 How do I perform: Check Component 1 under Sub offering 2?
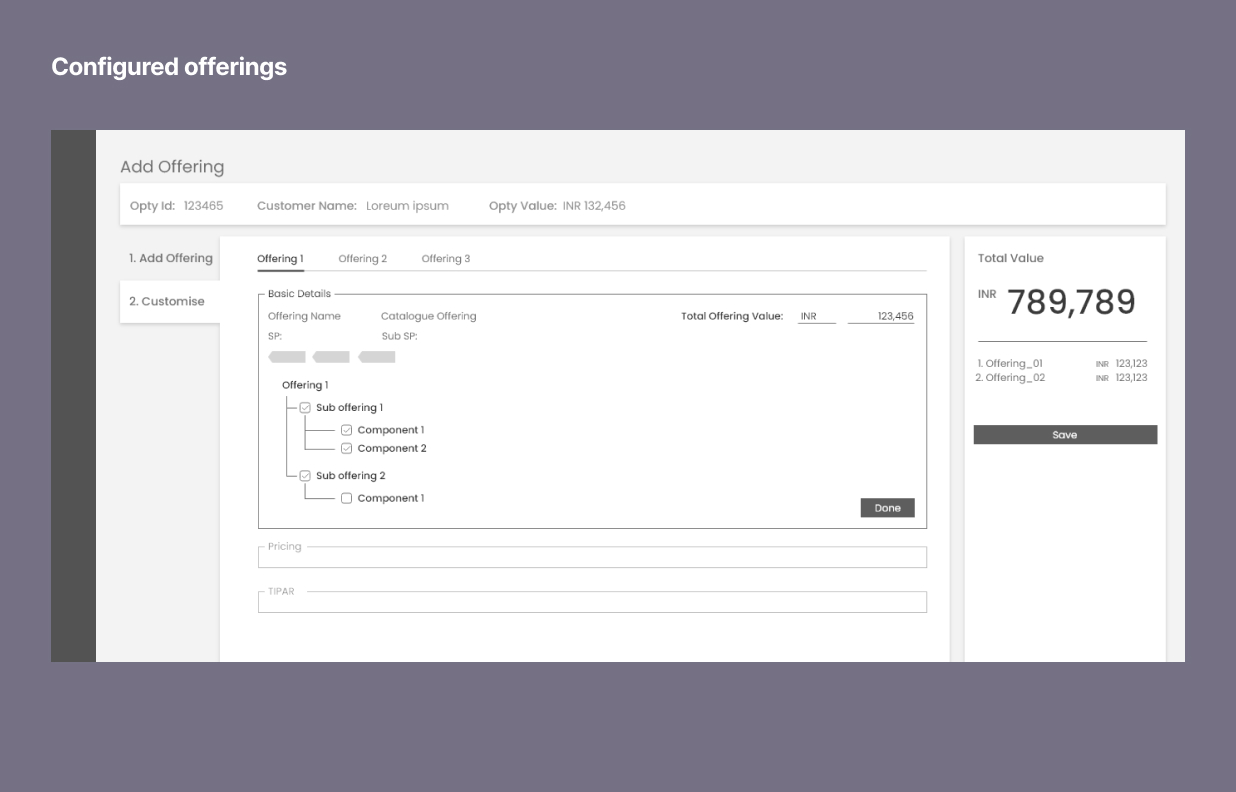347,498
